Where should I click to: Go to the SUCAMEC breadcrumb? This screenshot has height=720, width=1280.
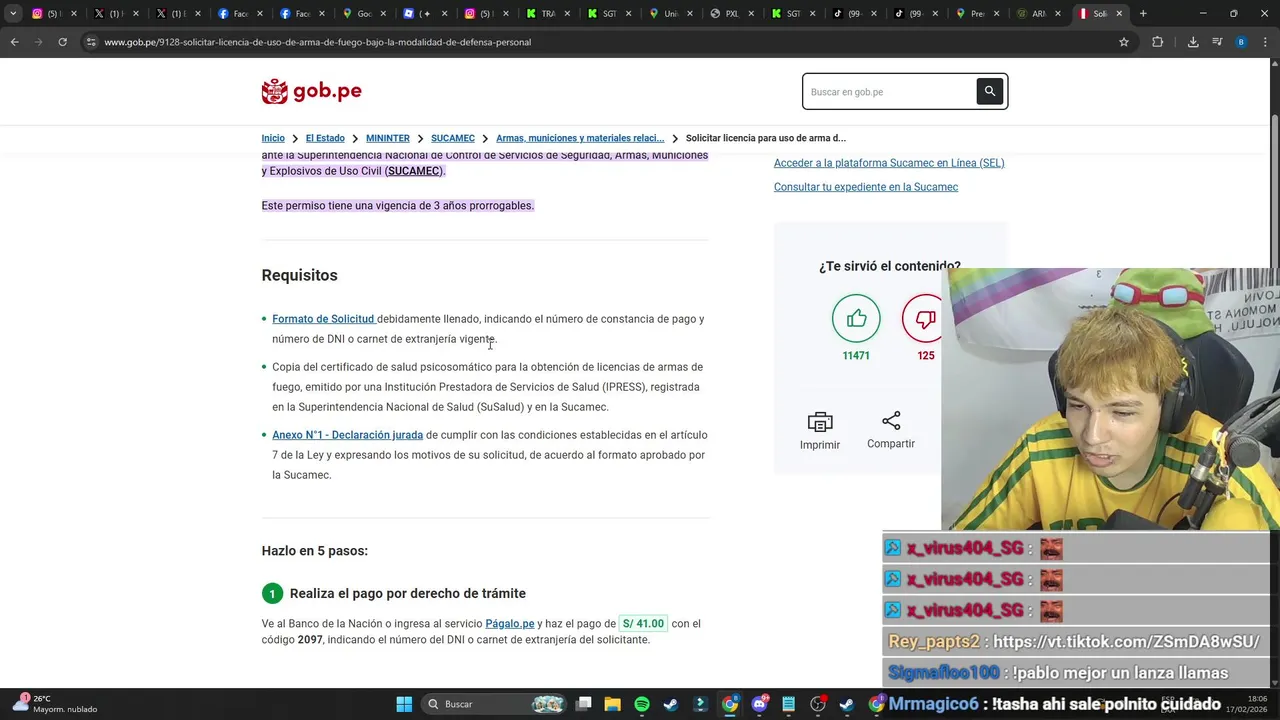(x=453, y=138)
